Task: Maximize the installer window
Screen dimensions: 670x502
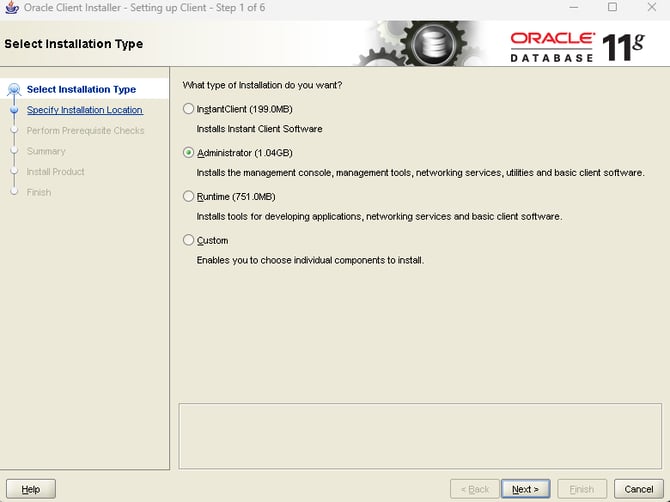Action: pyautogui.click(x=612, y=8)
